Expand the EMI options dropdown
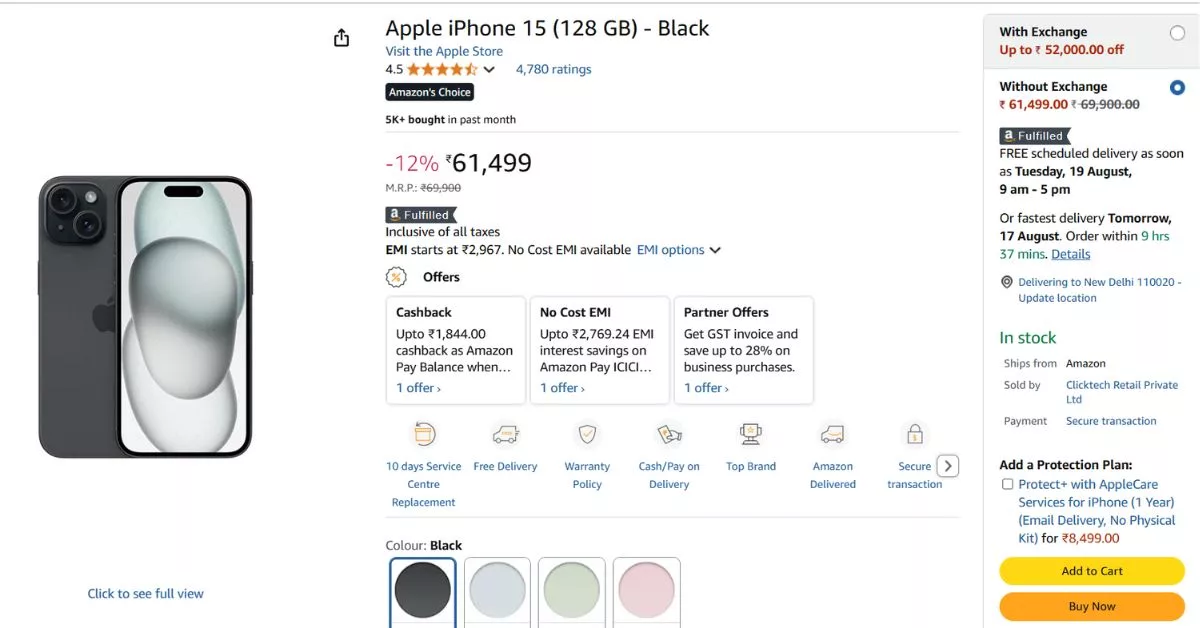The width and height of the screenshot is (1200, 628). pyautogui.click(x=678, y=249)
